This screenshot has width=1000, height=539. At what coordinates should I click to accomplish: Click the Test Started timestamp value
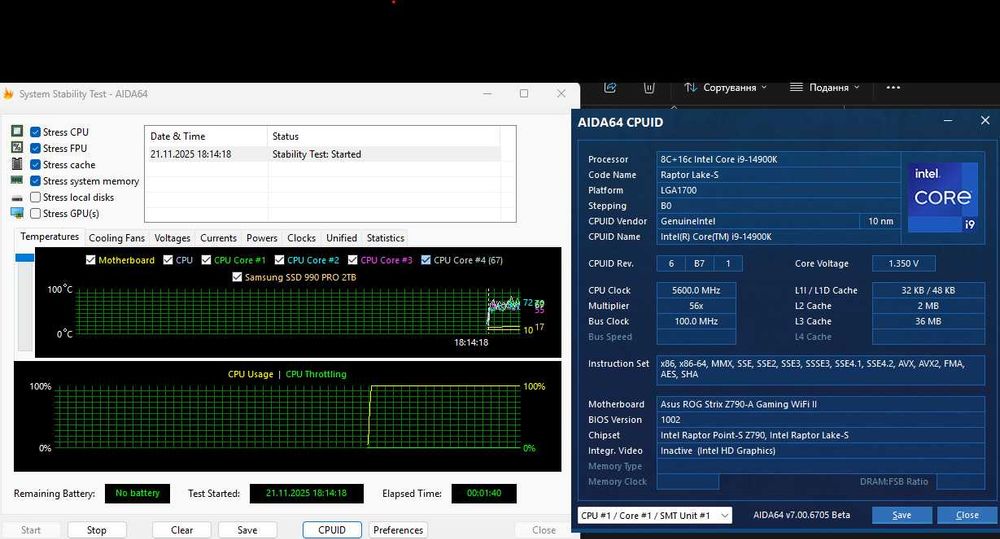tap(306, 493)
